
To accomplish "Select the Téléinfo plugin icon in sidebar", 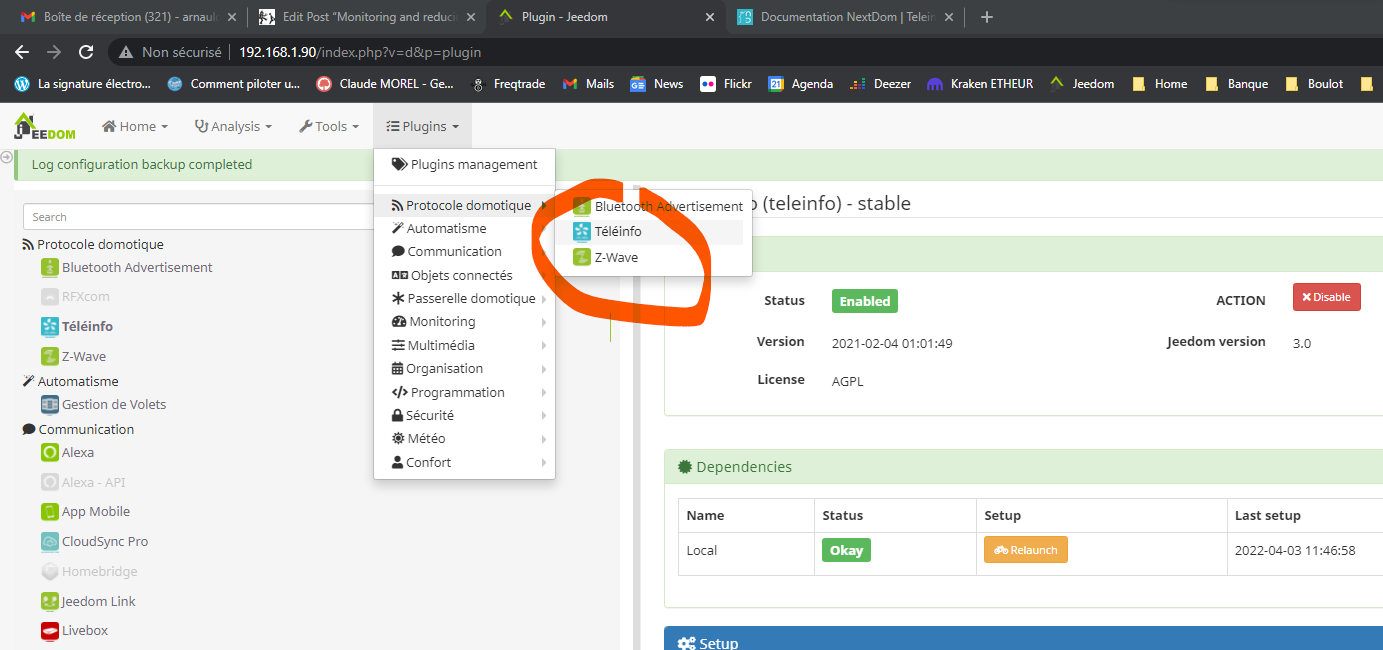I will pyautogui.click(x=50, y=326).
